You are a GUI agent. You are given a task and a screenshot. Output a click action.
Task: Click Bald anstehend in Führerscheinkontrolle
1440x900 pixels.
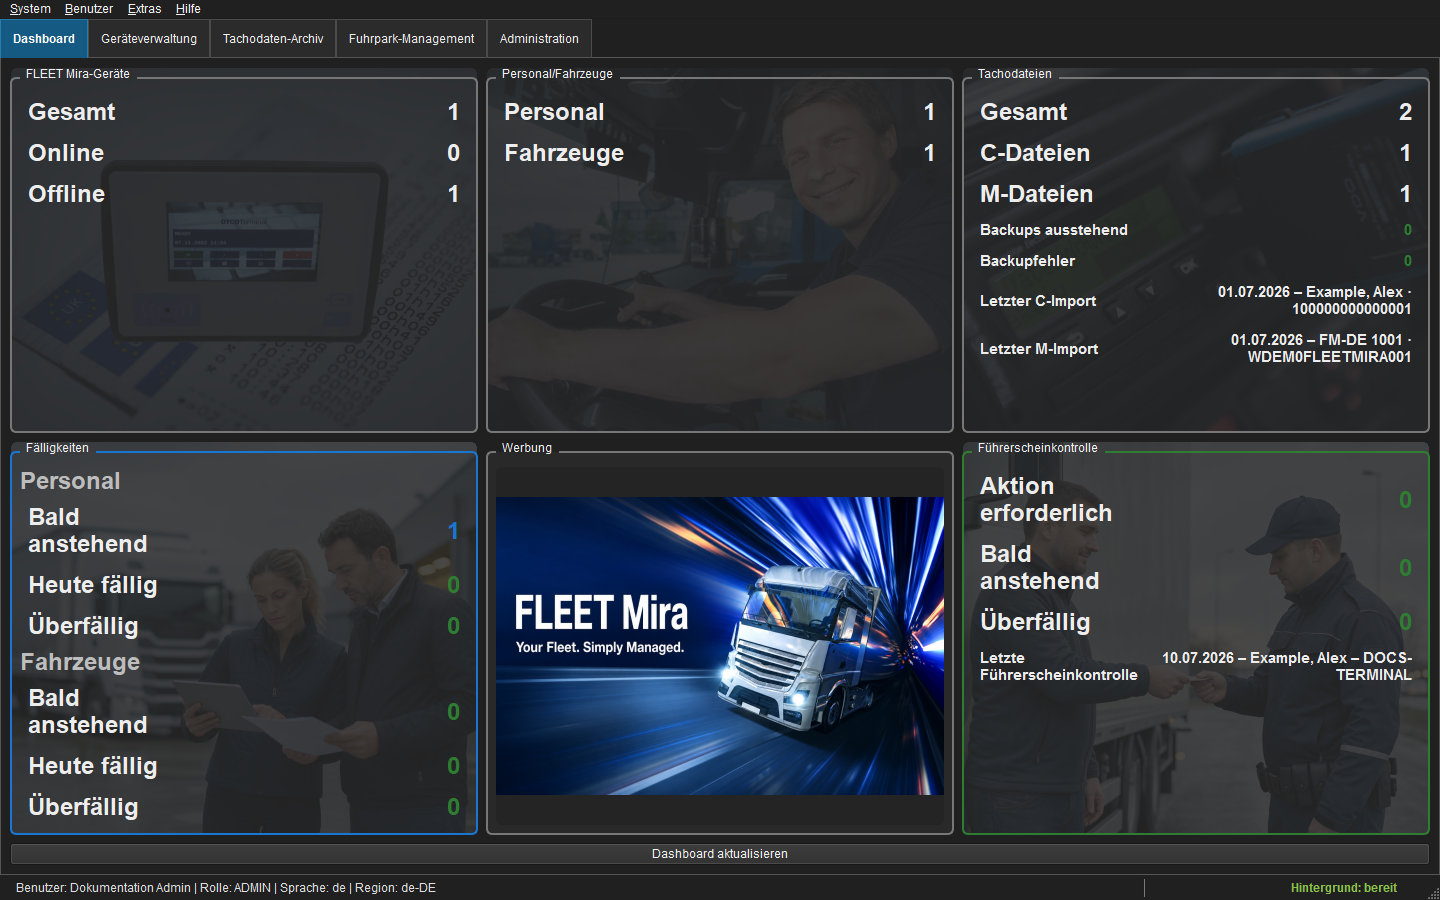[x=1196, y=568]
